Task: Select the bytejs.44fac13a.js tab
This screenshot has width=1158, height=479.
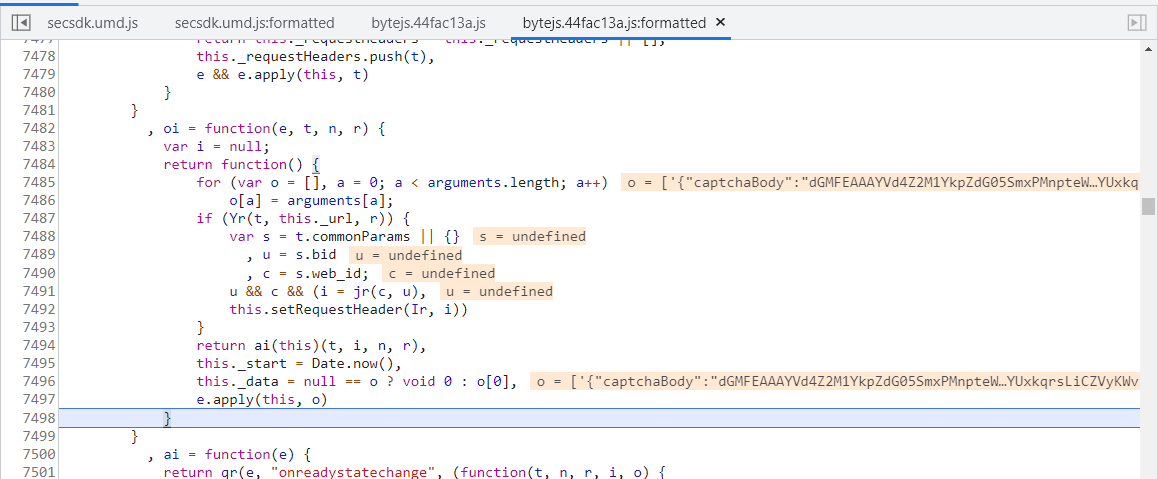Action: [x=428, y=23]
